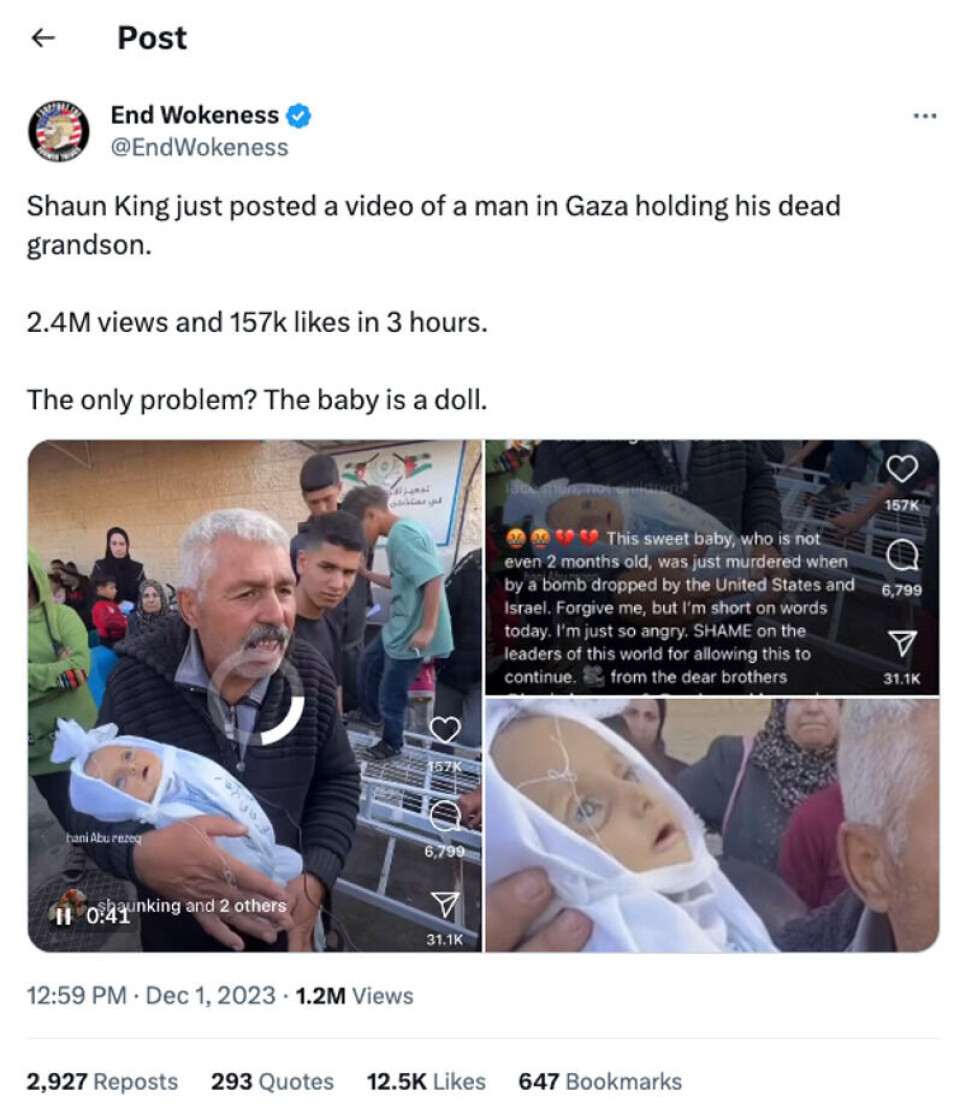Click the share icon above 31.1K top-right
This screenshot has height=1120, width=960.
[x=901, y=643]
